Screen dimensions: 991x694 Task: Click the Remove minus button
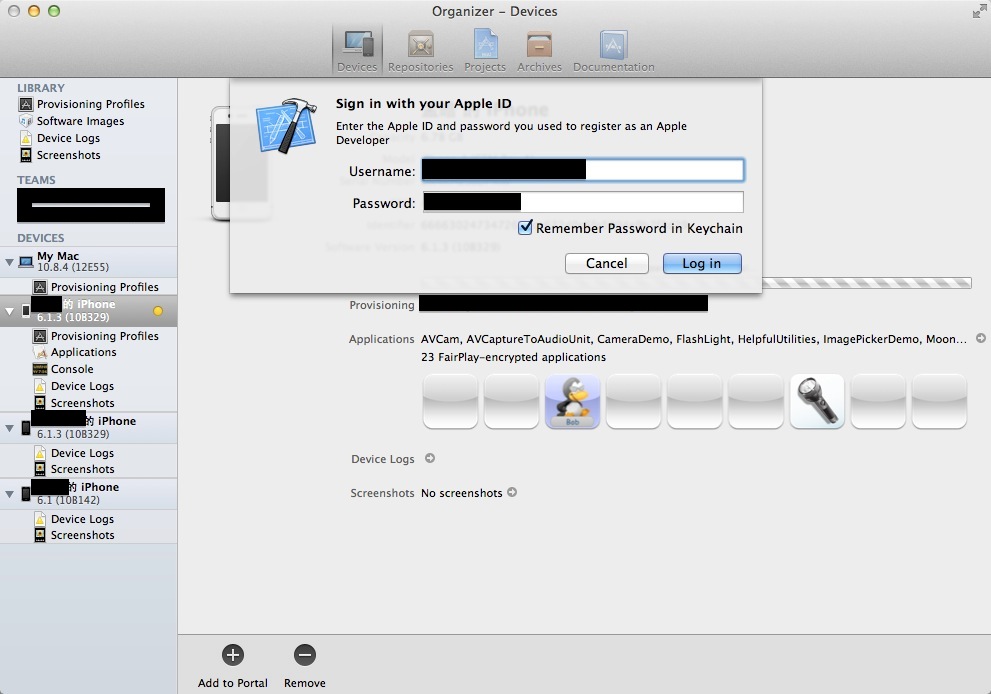(x=305, y=655)
